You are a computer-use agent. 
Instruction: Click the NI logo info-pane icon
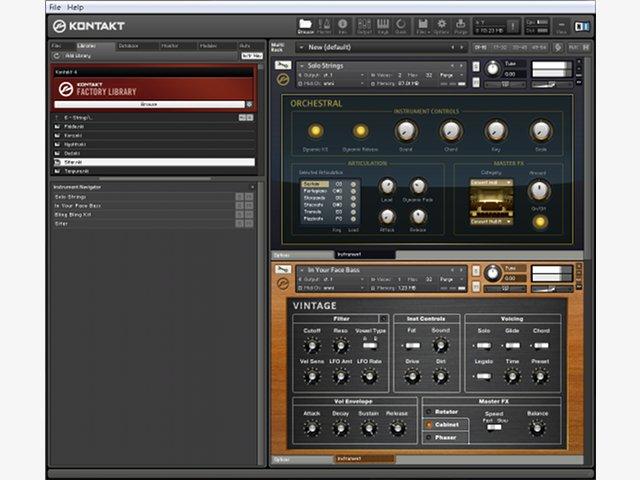click(x=582, y=27)
